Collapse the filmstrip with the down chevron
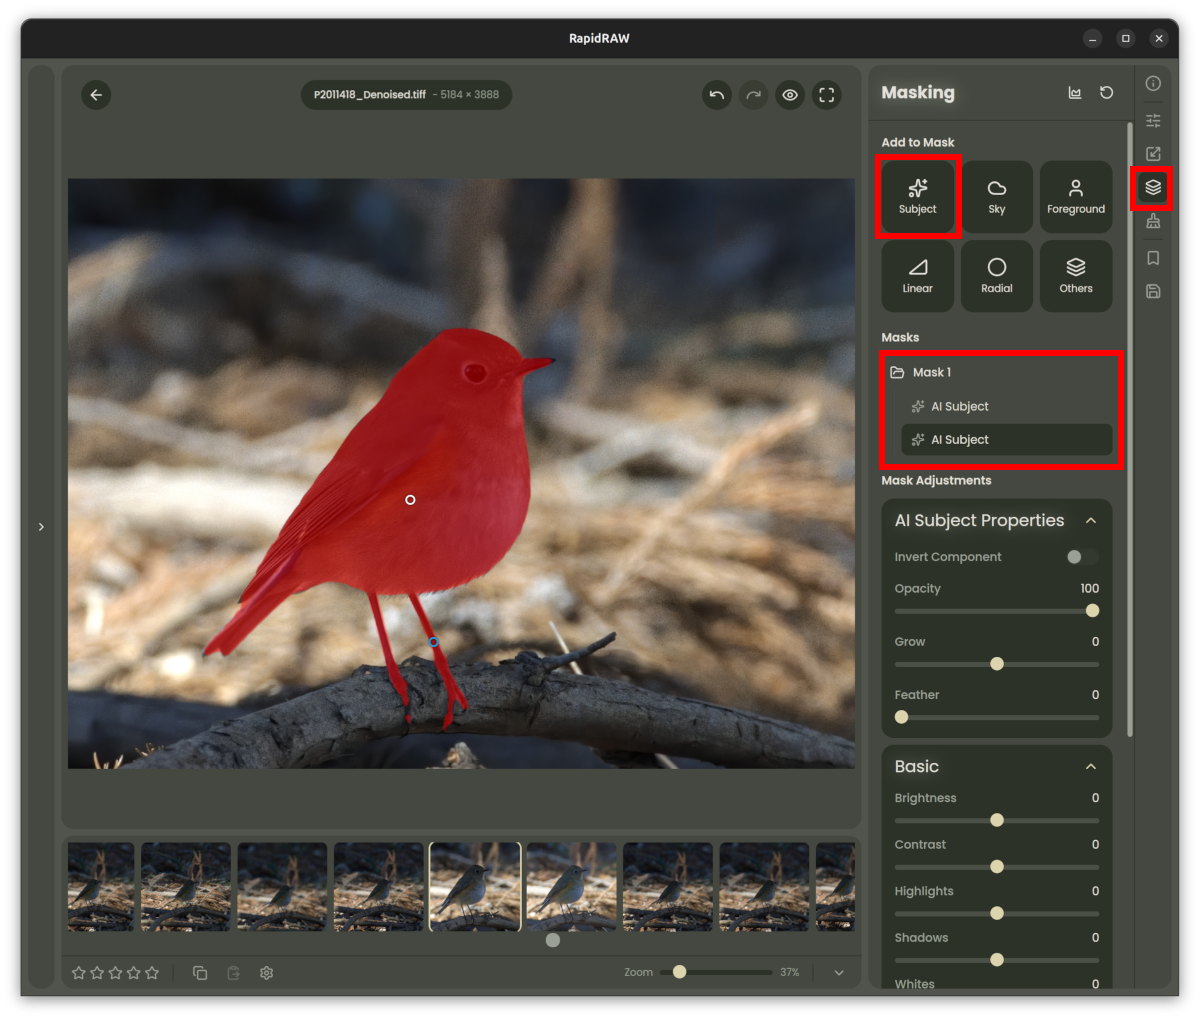Screen dimensions: 1200x1019 839,973
